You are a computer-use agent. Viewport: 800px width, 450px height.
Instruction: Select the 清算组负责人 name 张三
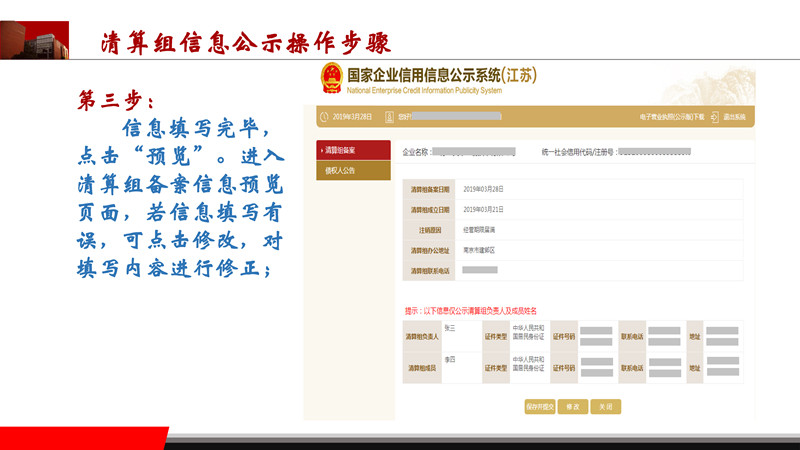[x=450, y=328]
